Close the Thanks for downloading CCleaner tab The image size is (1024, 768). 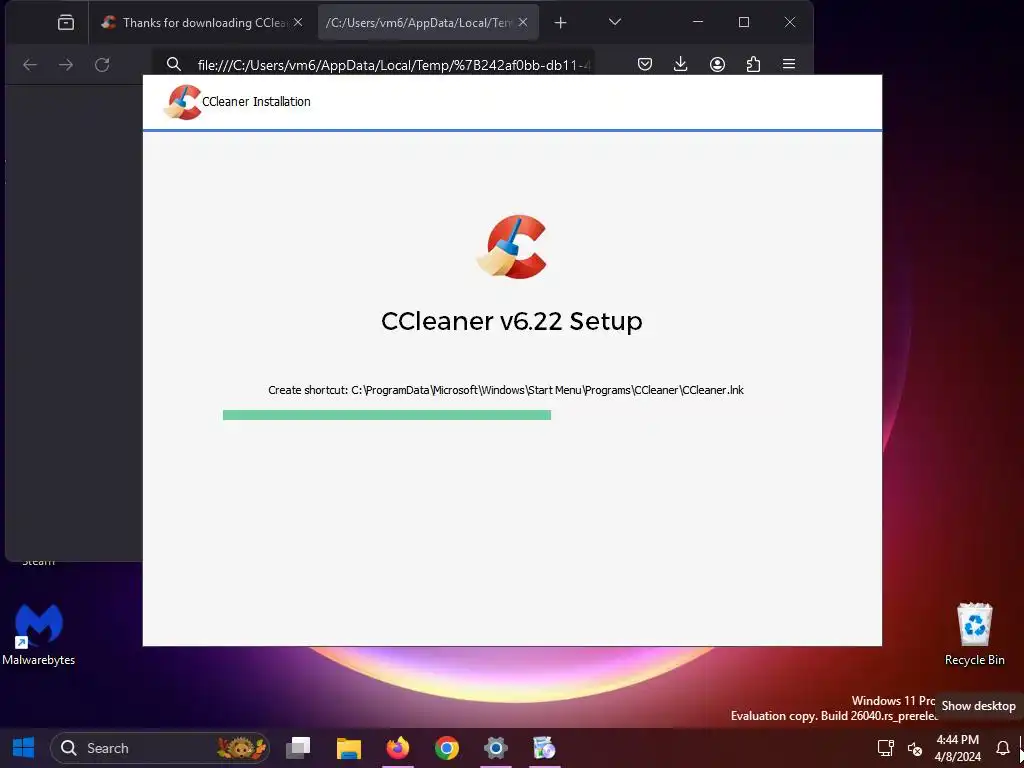click(x=298, y=22)
